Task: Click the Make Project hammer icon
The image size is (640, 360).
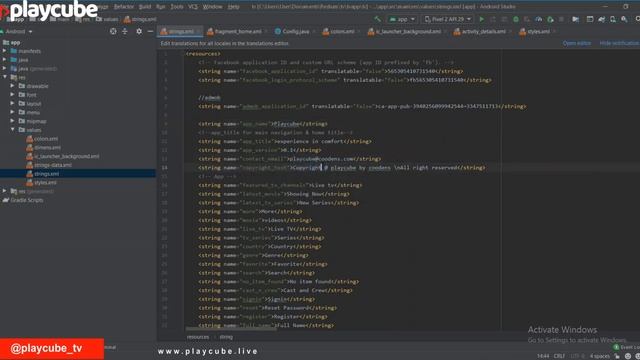Action: 378,19
